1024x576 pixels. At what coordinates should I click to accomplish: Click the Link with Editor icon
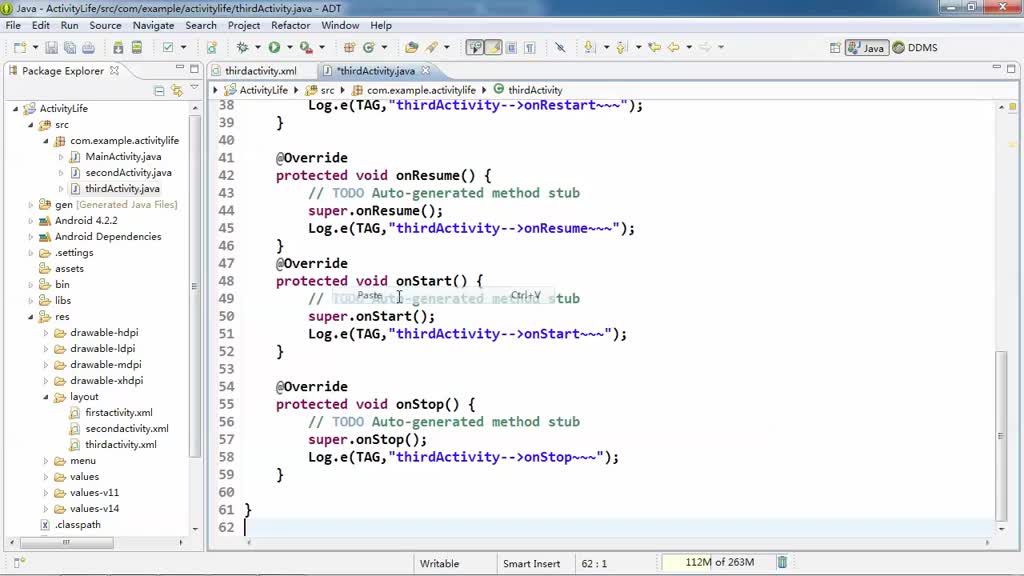[x=176, y=91]
